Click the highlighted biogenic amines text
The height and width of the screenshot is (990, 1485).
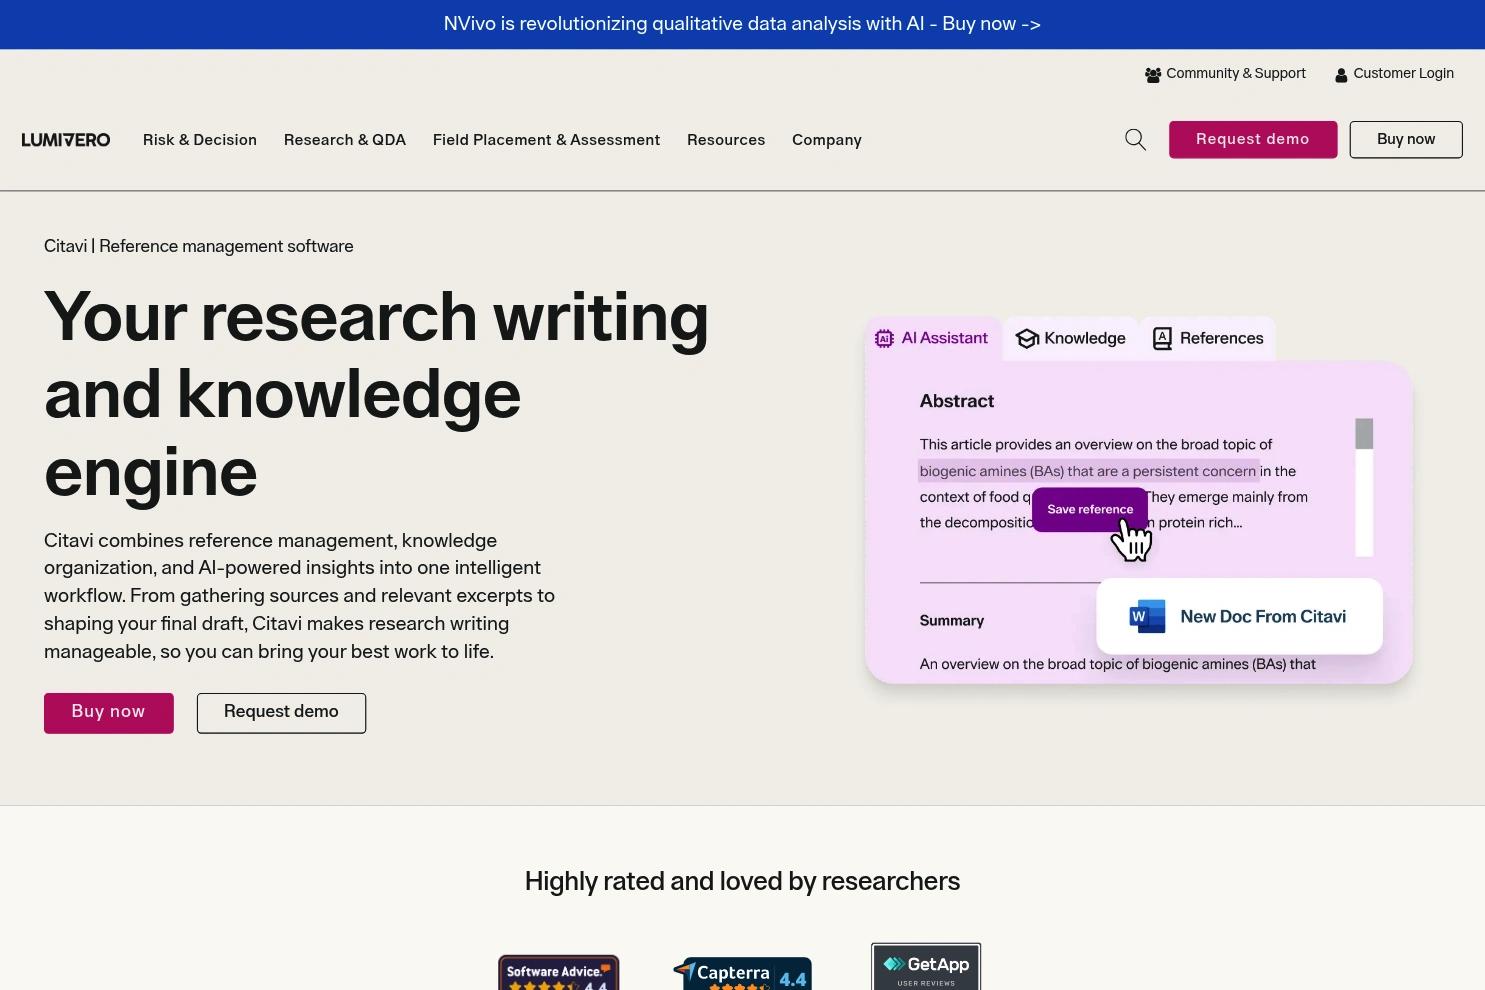point(1088,471)
